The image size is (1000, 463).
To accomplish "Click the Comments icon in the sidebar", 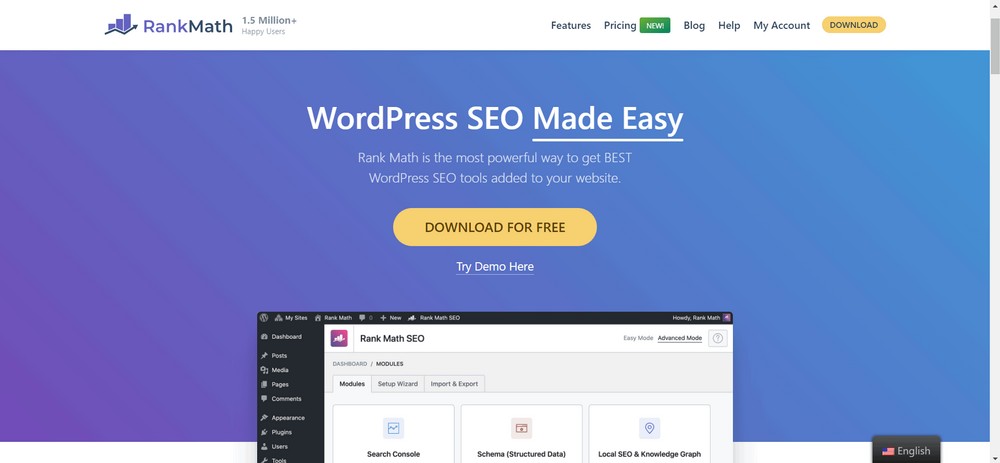I will click(x=265, y=399).
